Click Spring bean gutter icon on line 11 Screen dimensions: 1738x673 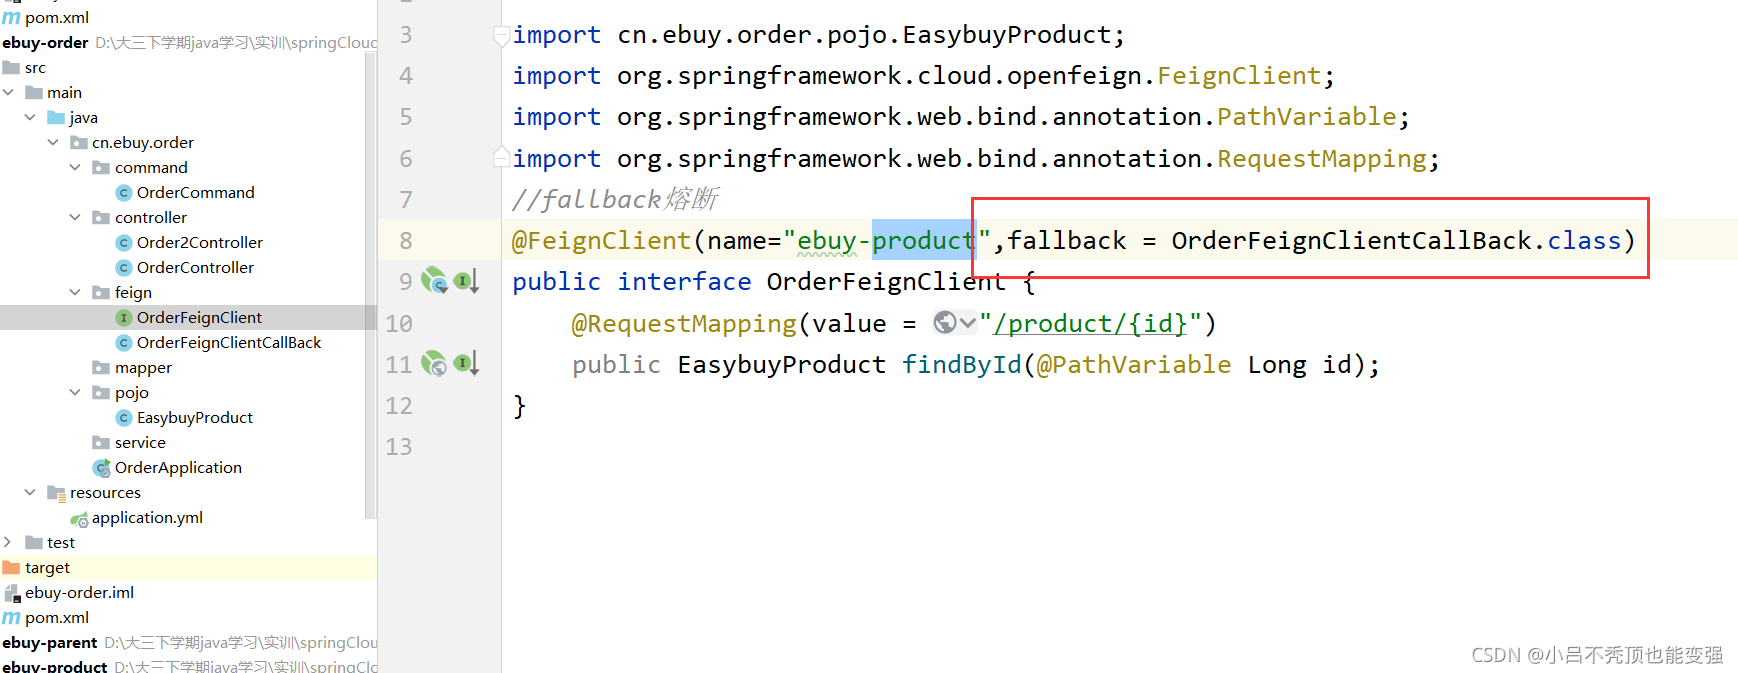point(433,363)
